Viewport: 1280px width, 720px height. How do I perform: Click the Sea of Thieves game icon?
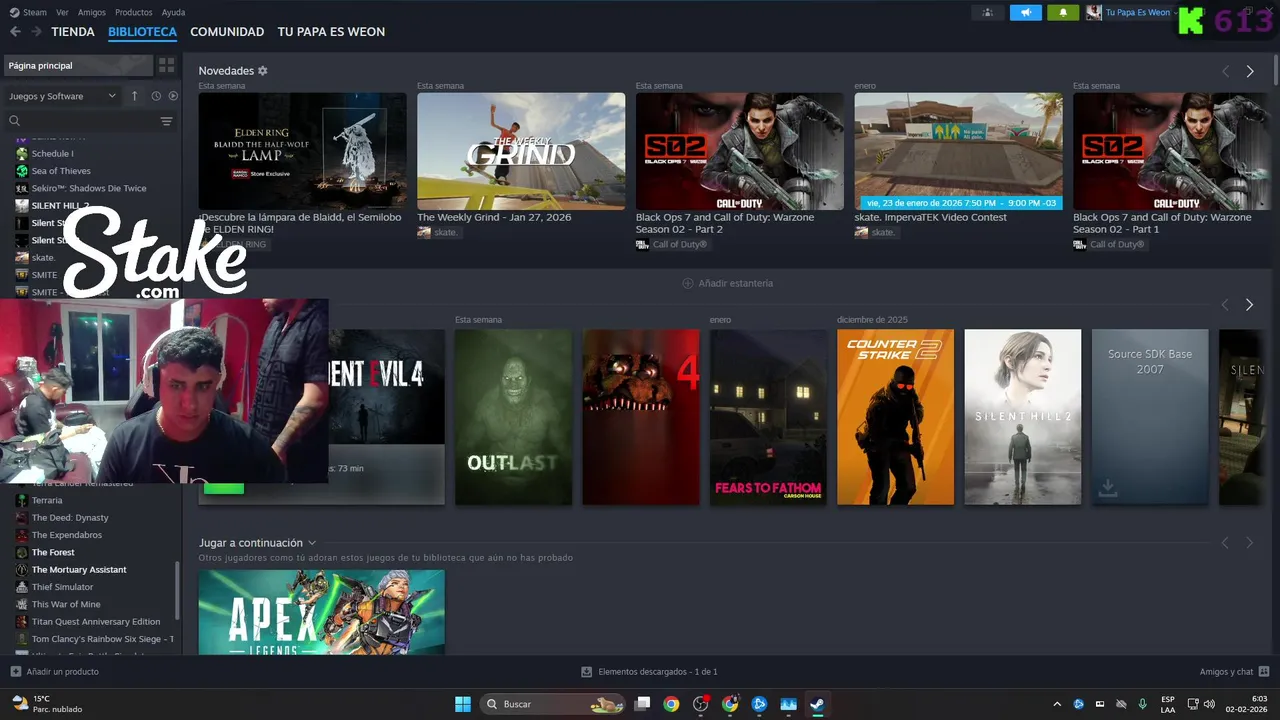[22, 171]
